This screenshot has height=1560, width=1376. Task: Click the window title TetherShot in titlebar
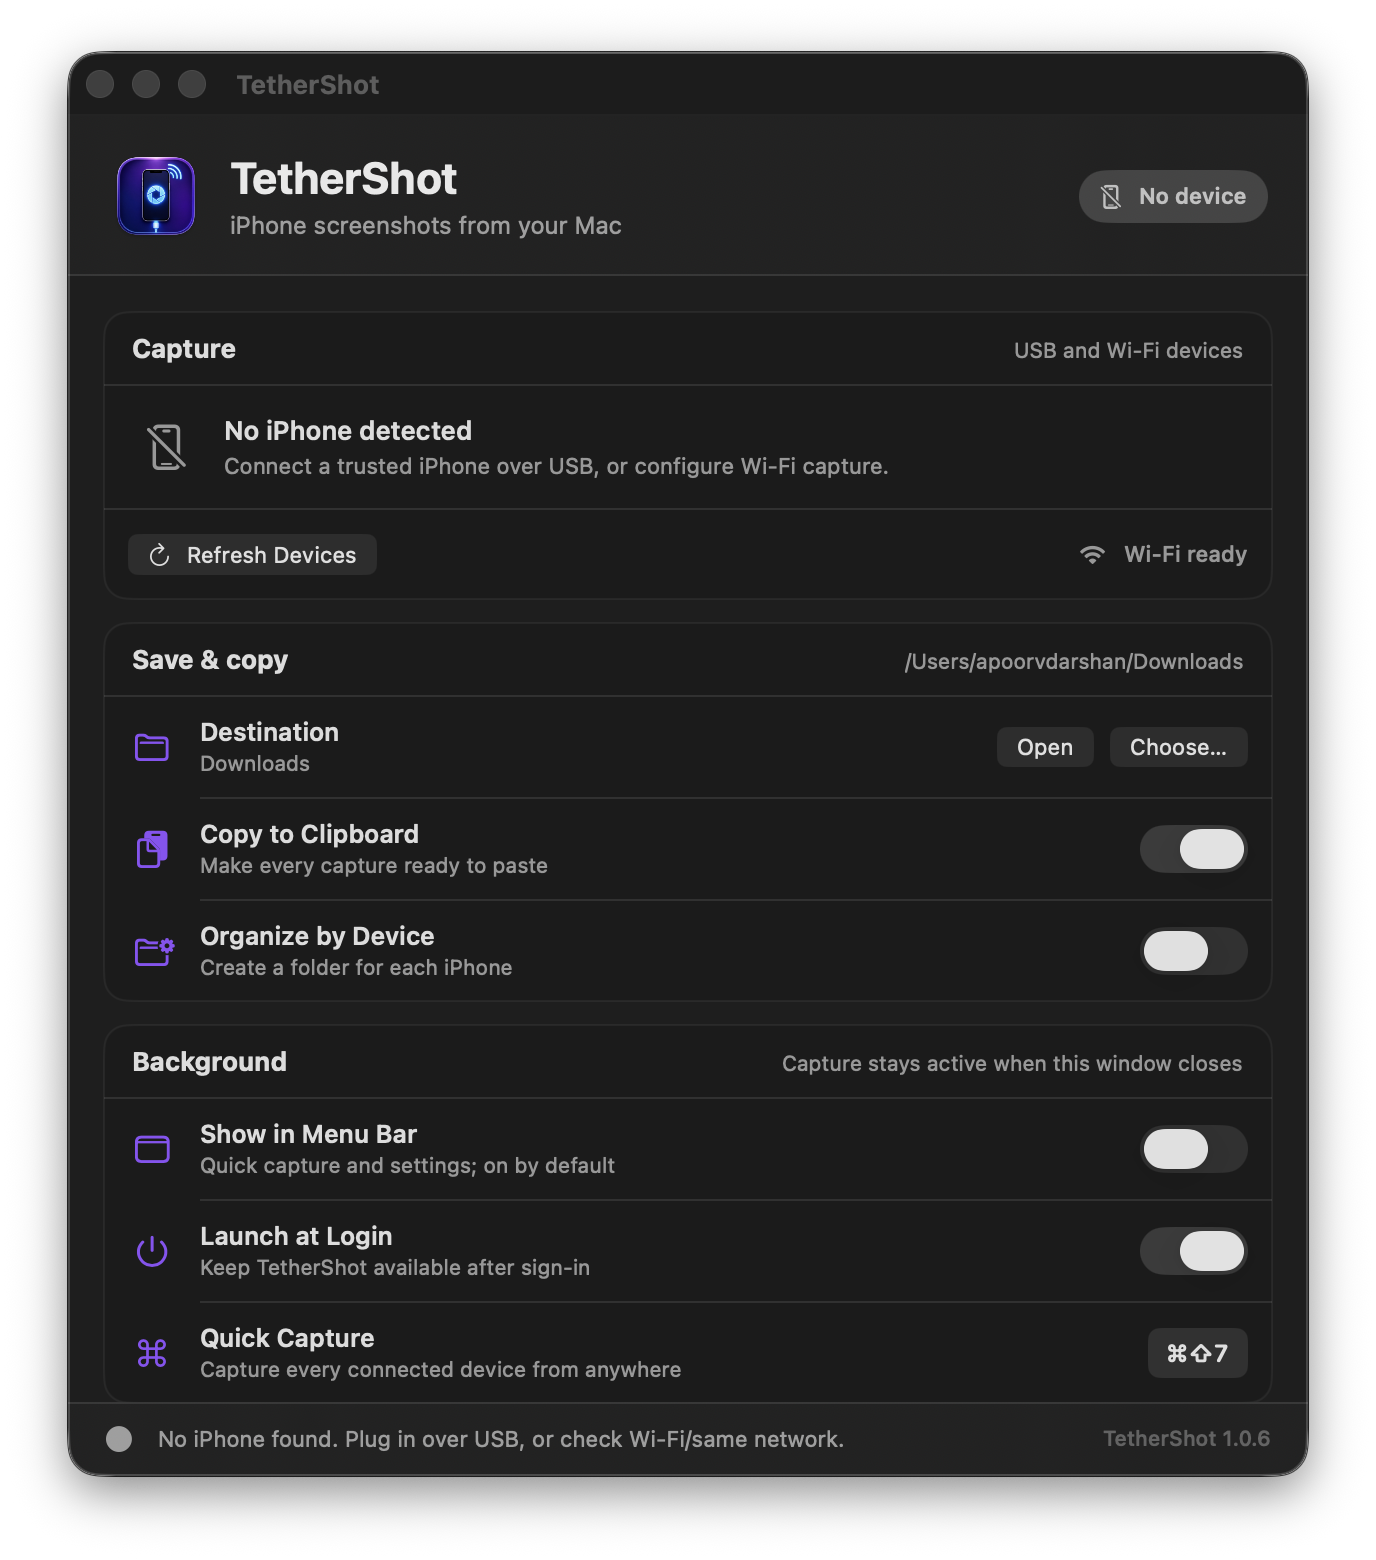(x=308, y=85)
